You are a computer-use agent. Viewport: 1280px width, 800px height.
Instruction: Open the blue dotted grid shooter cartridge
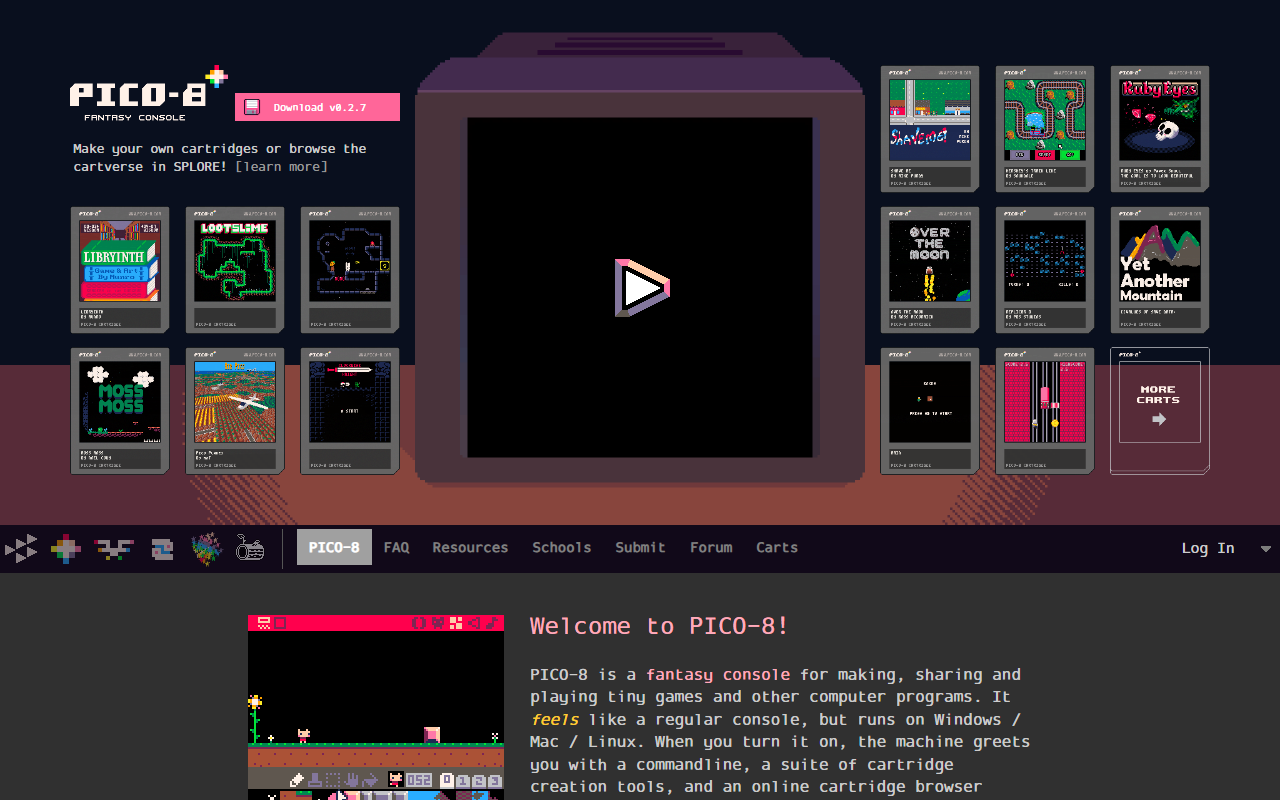[1045, 270]
